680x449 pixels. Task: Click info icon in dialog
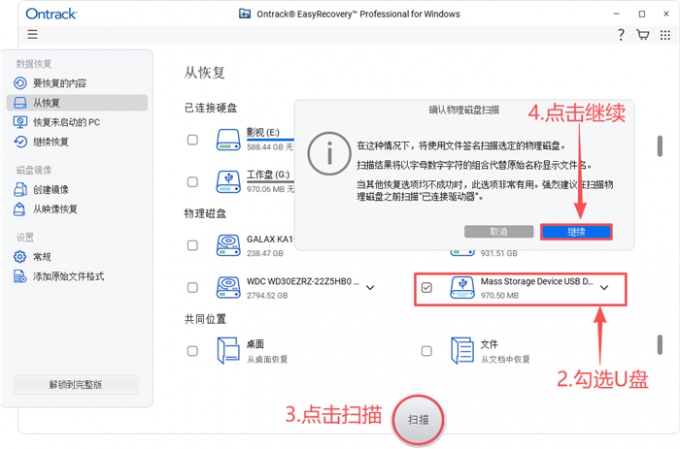coord(329,153)
